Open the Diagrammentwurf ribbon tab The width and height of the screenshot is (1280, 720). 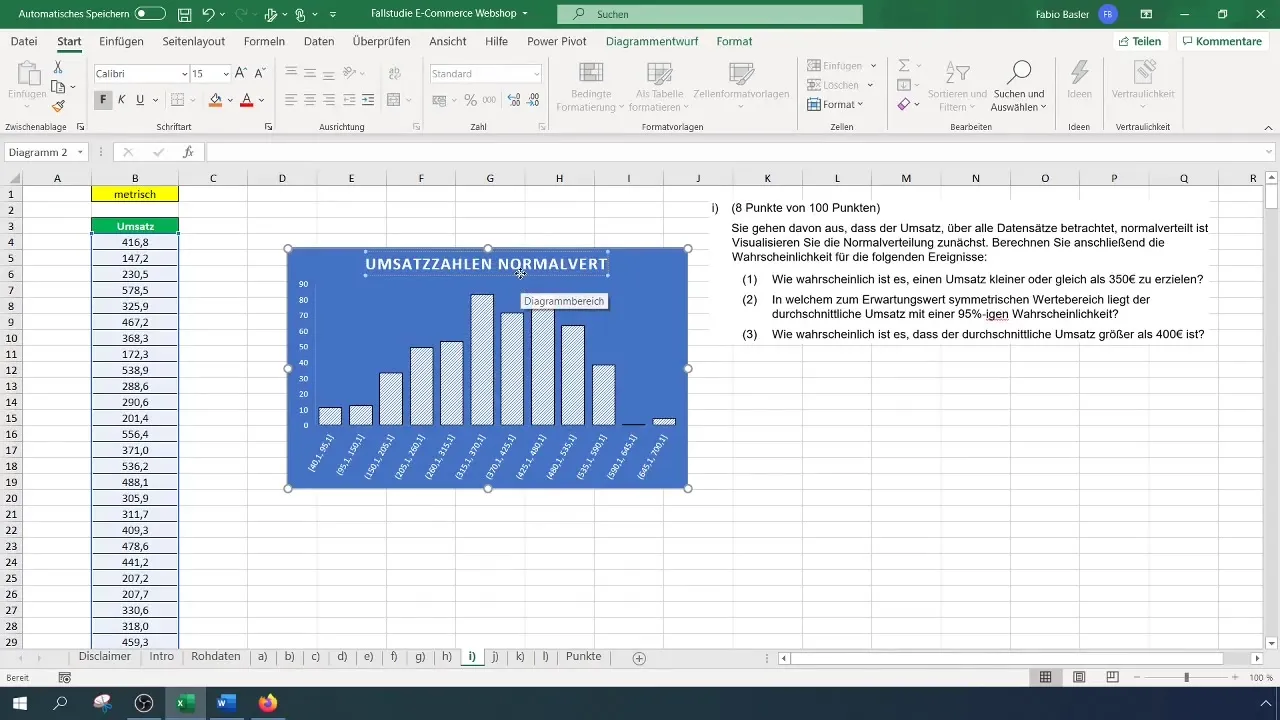pyautogui.click(x=652, y=41)
